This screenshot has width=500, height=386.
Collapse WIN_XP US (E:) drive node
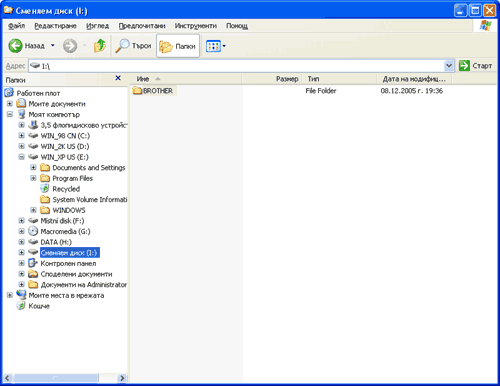(22, 157)
